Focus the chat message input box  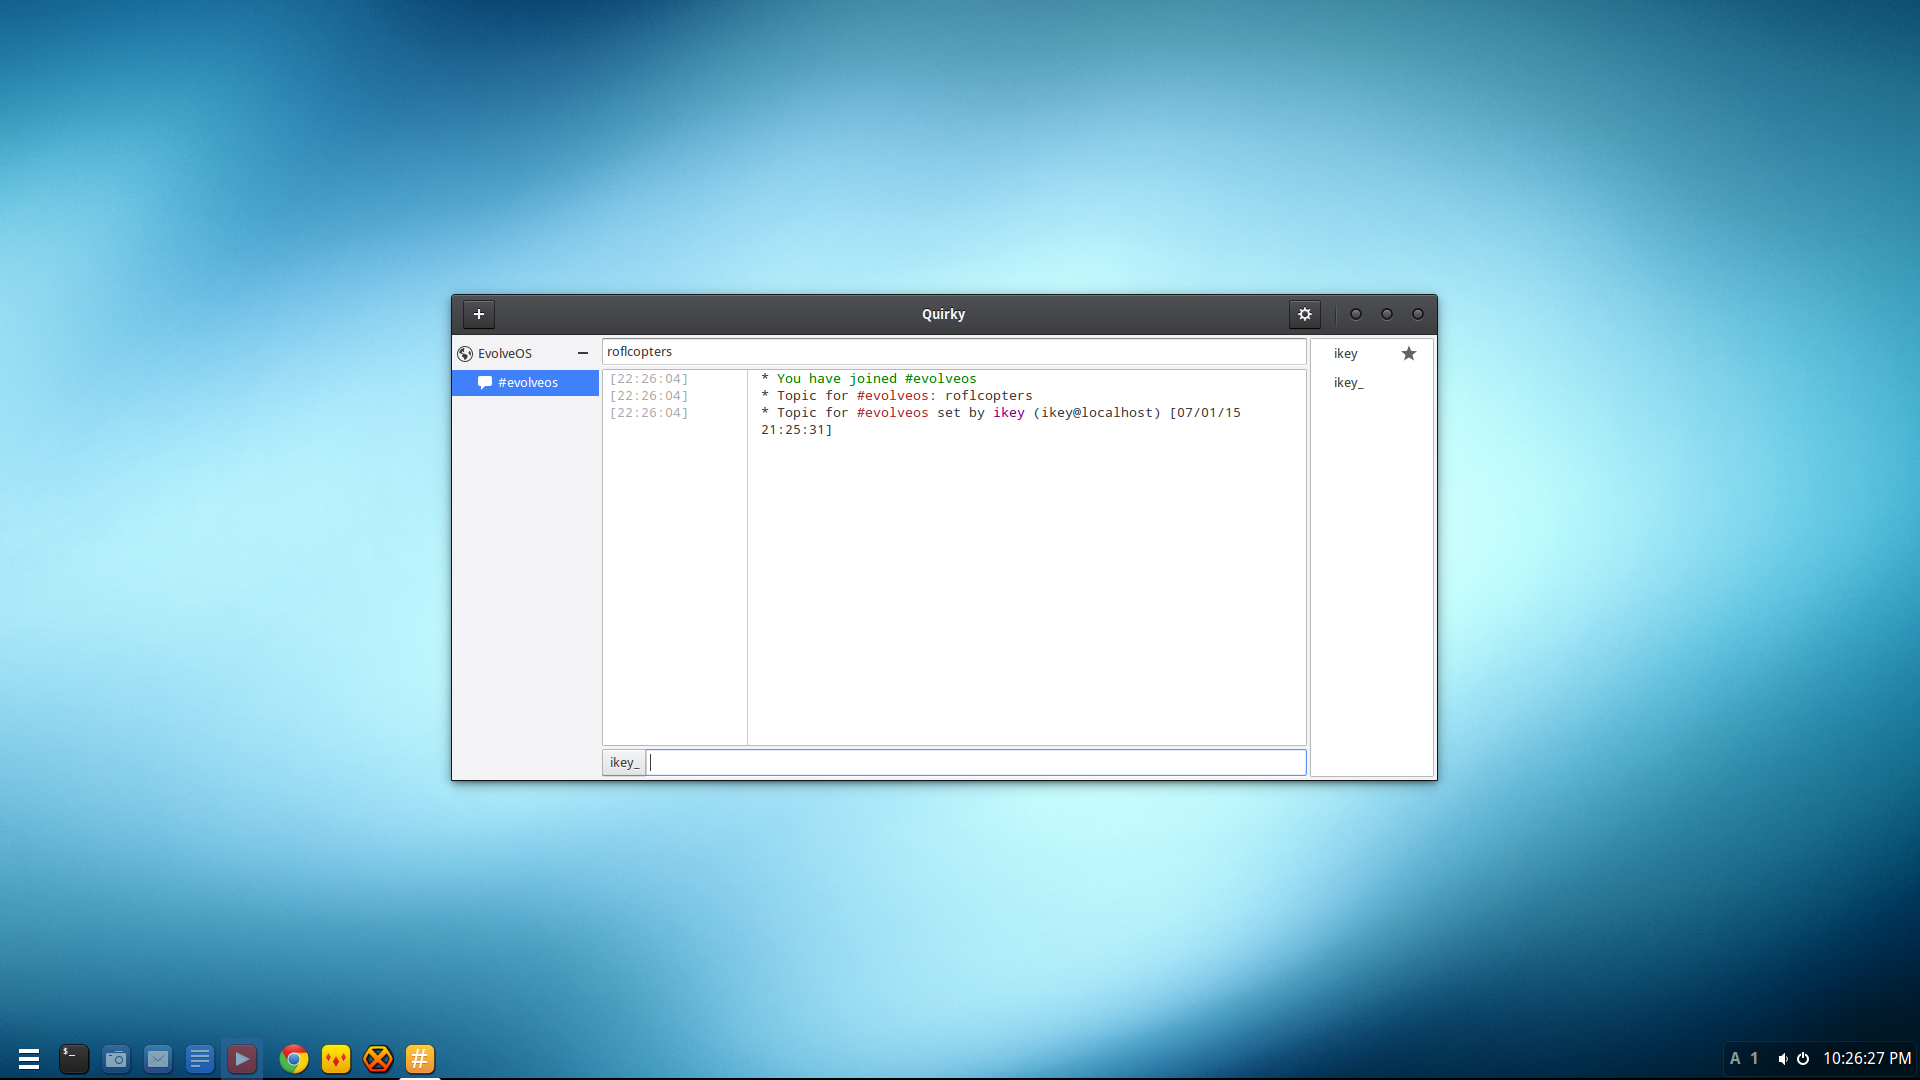tap(976, 762)
